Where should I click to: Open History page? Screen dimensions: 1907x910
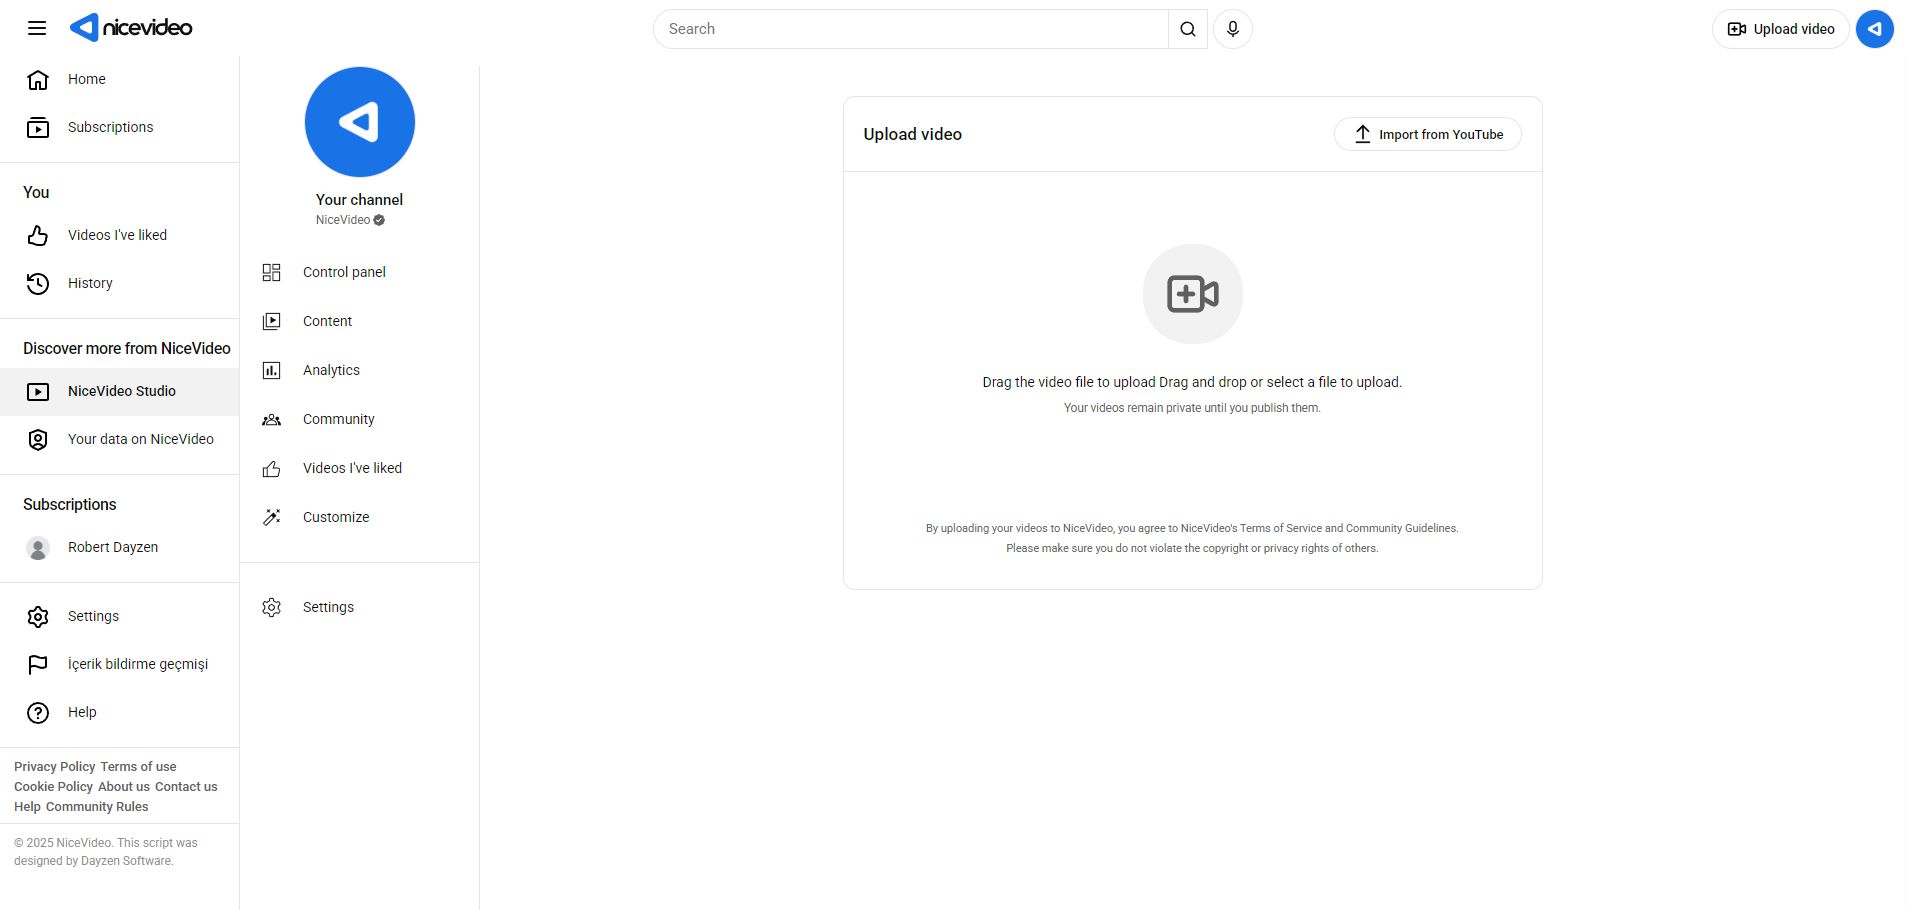tap(120, 284)
